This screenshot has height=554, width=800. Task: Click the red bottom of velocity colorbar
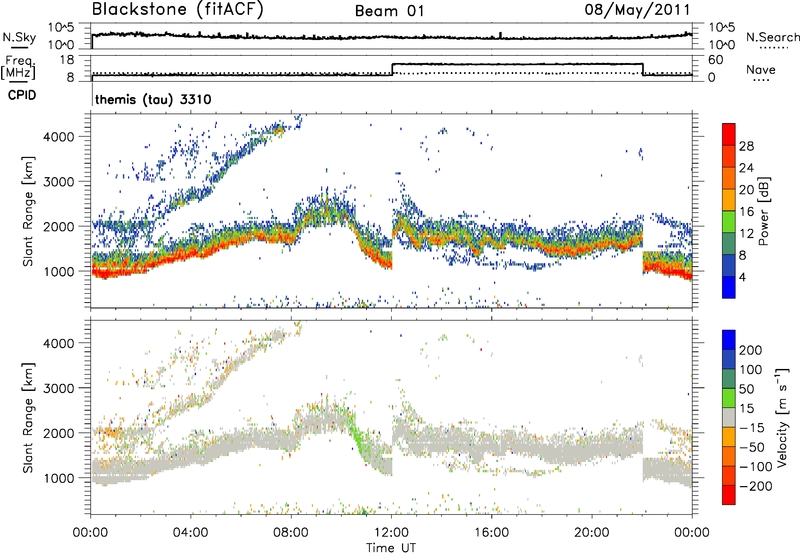(729, 495)
